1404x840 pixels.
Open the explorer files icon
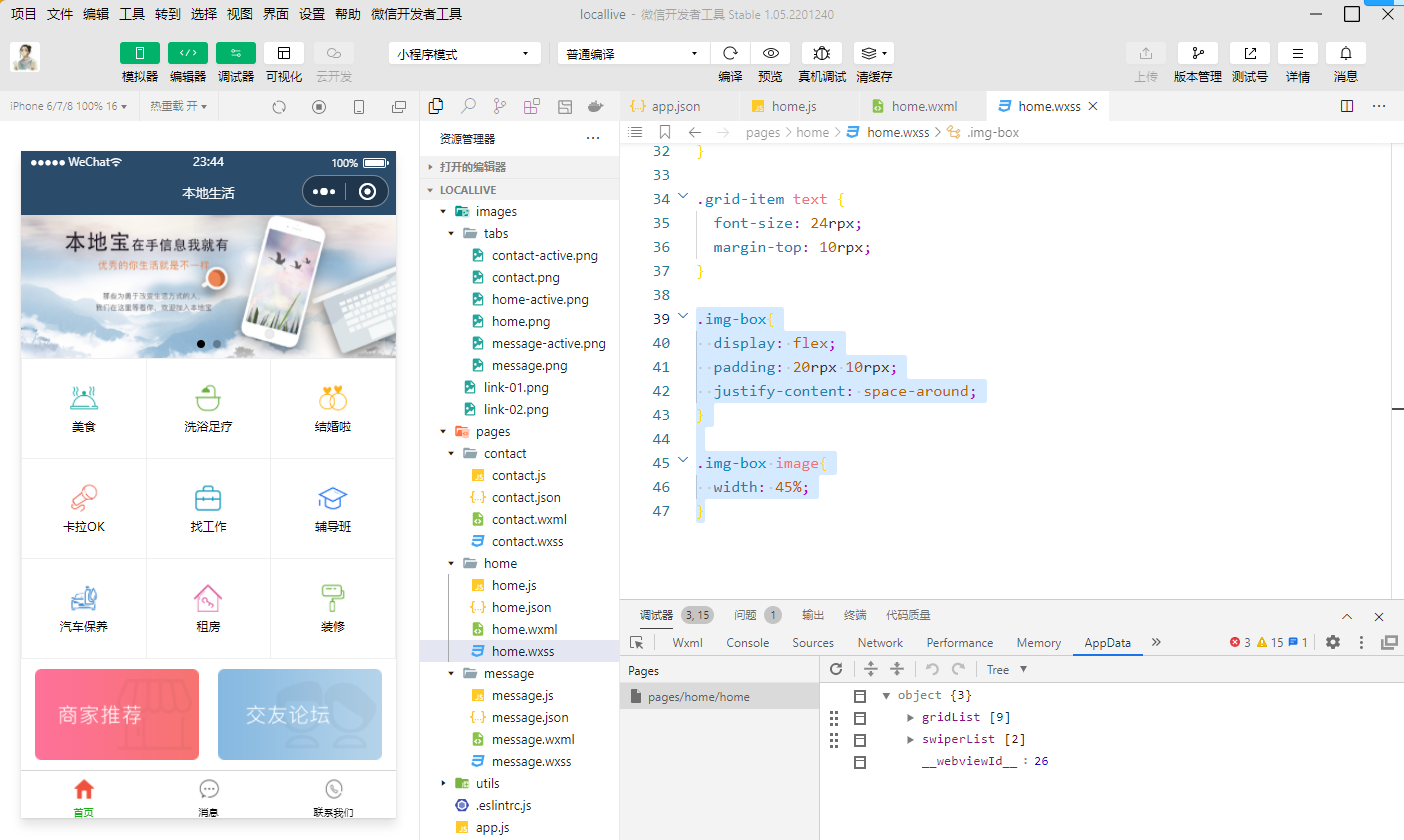(x=436, y=106)
